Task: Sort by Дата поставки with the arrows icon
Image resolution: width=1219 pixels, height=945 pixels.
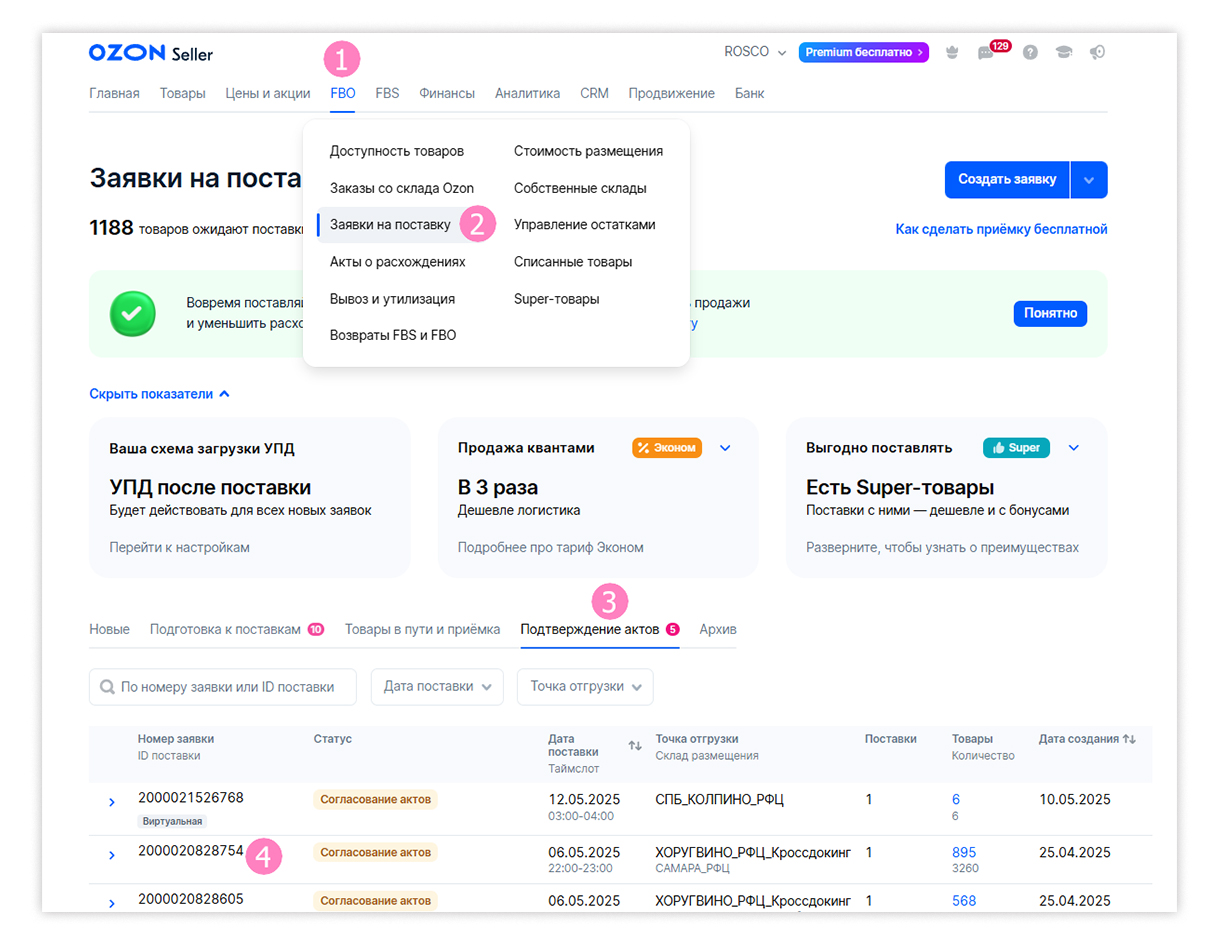Action: (x=635, y=746)
